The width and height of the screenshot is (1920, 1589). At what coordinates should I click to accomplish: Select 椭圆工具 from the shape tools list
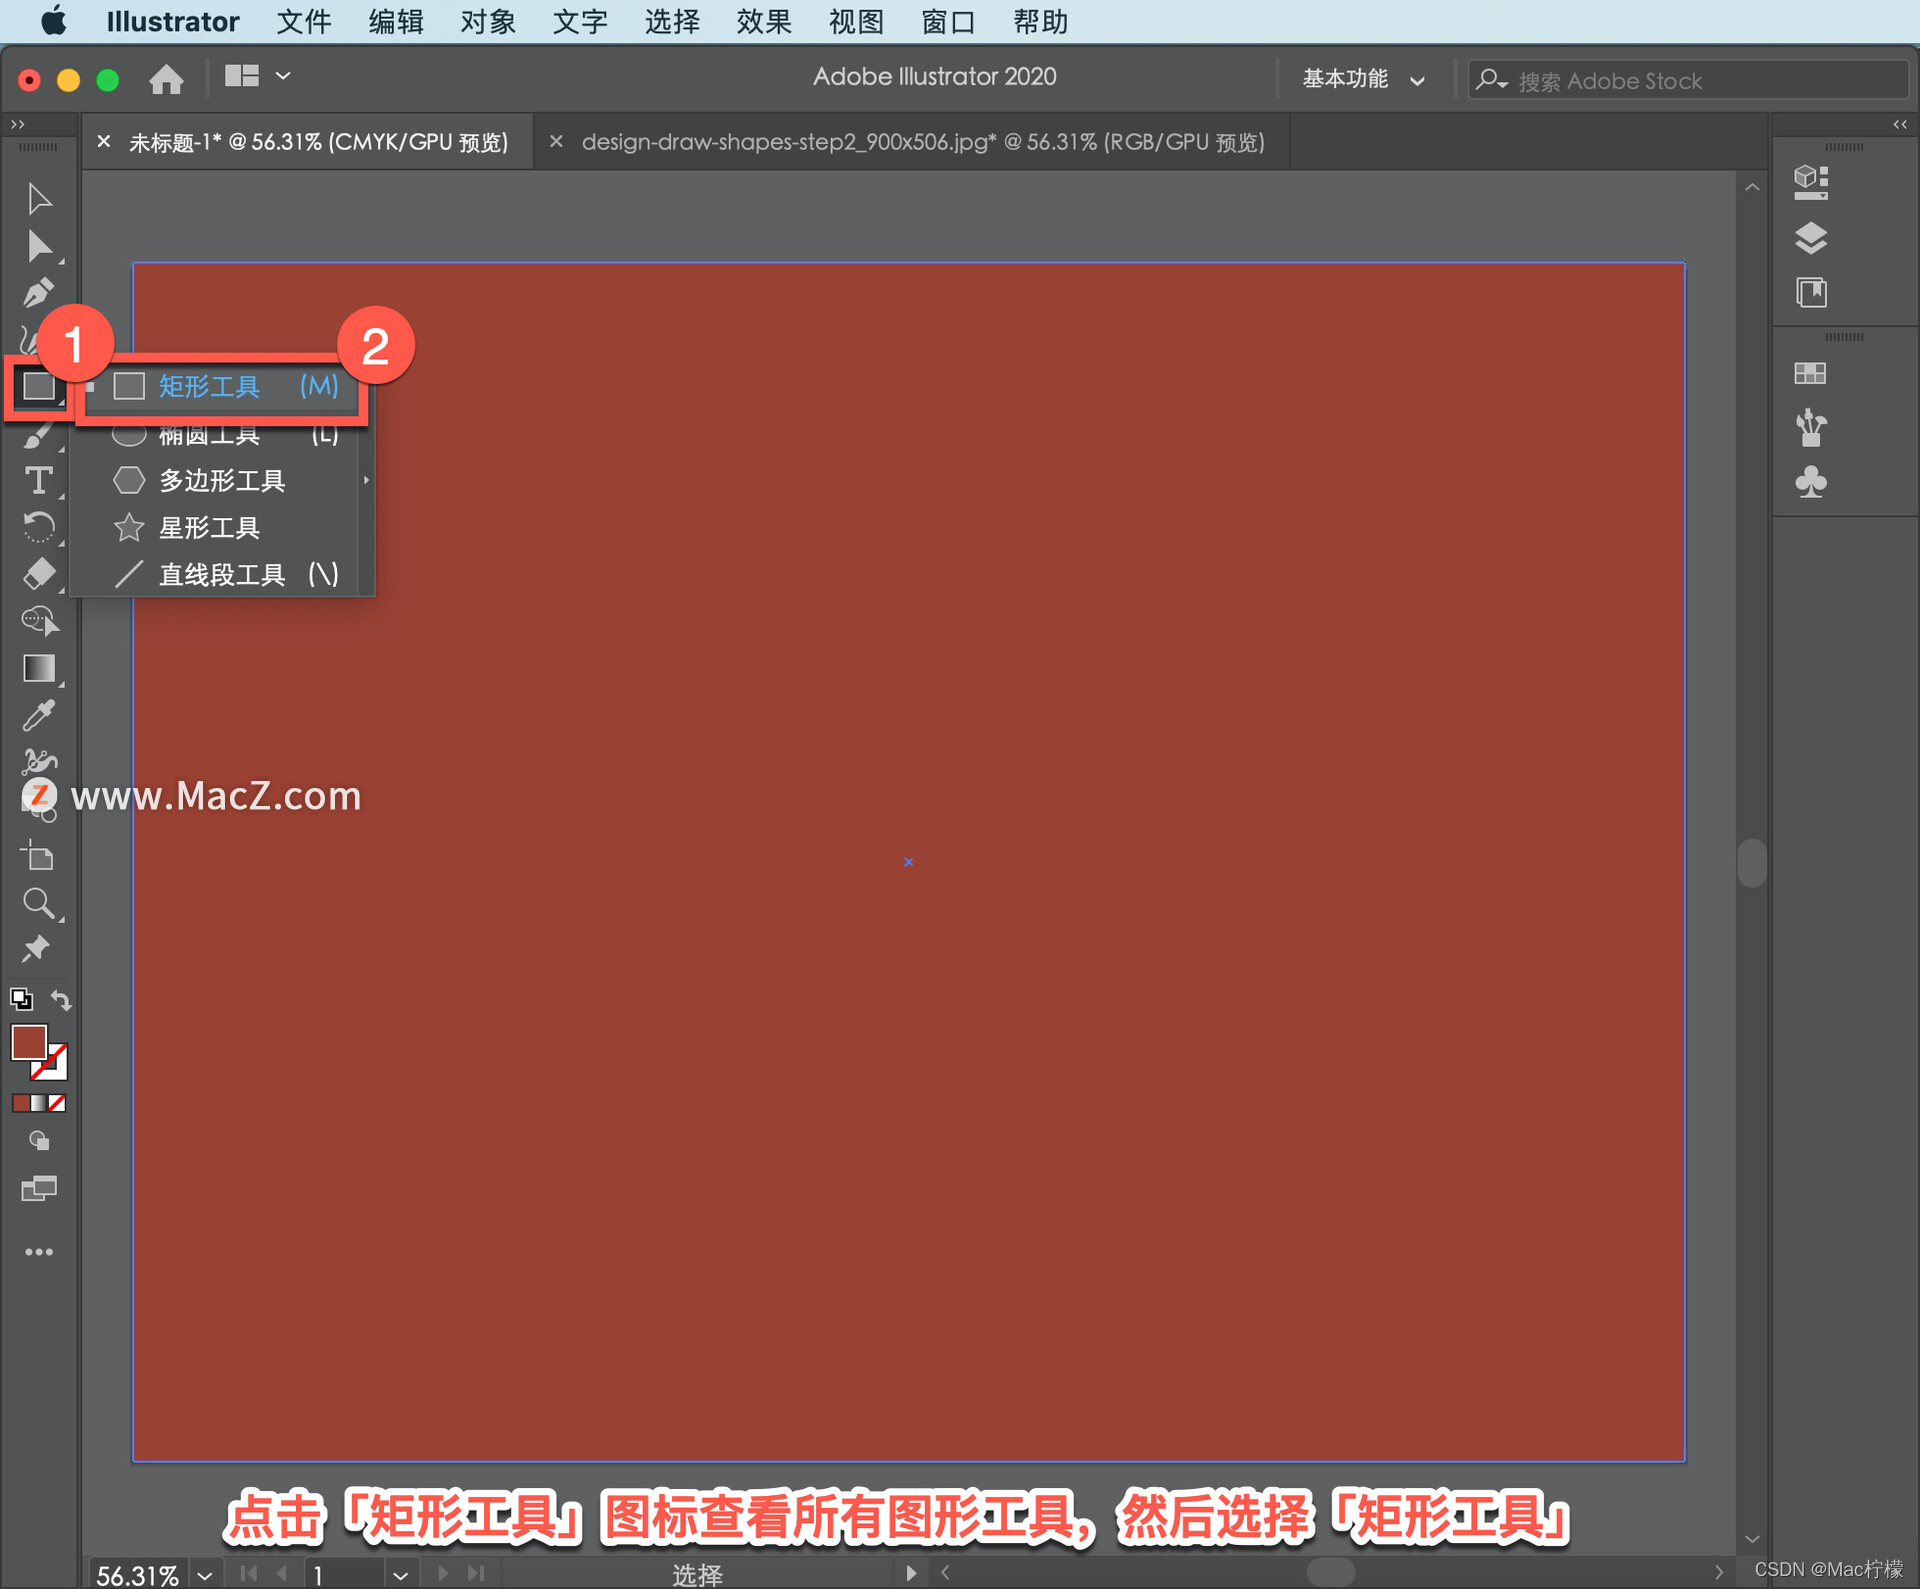point(210,434)
